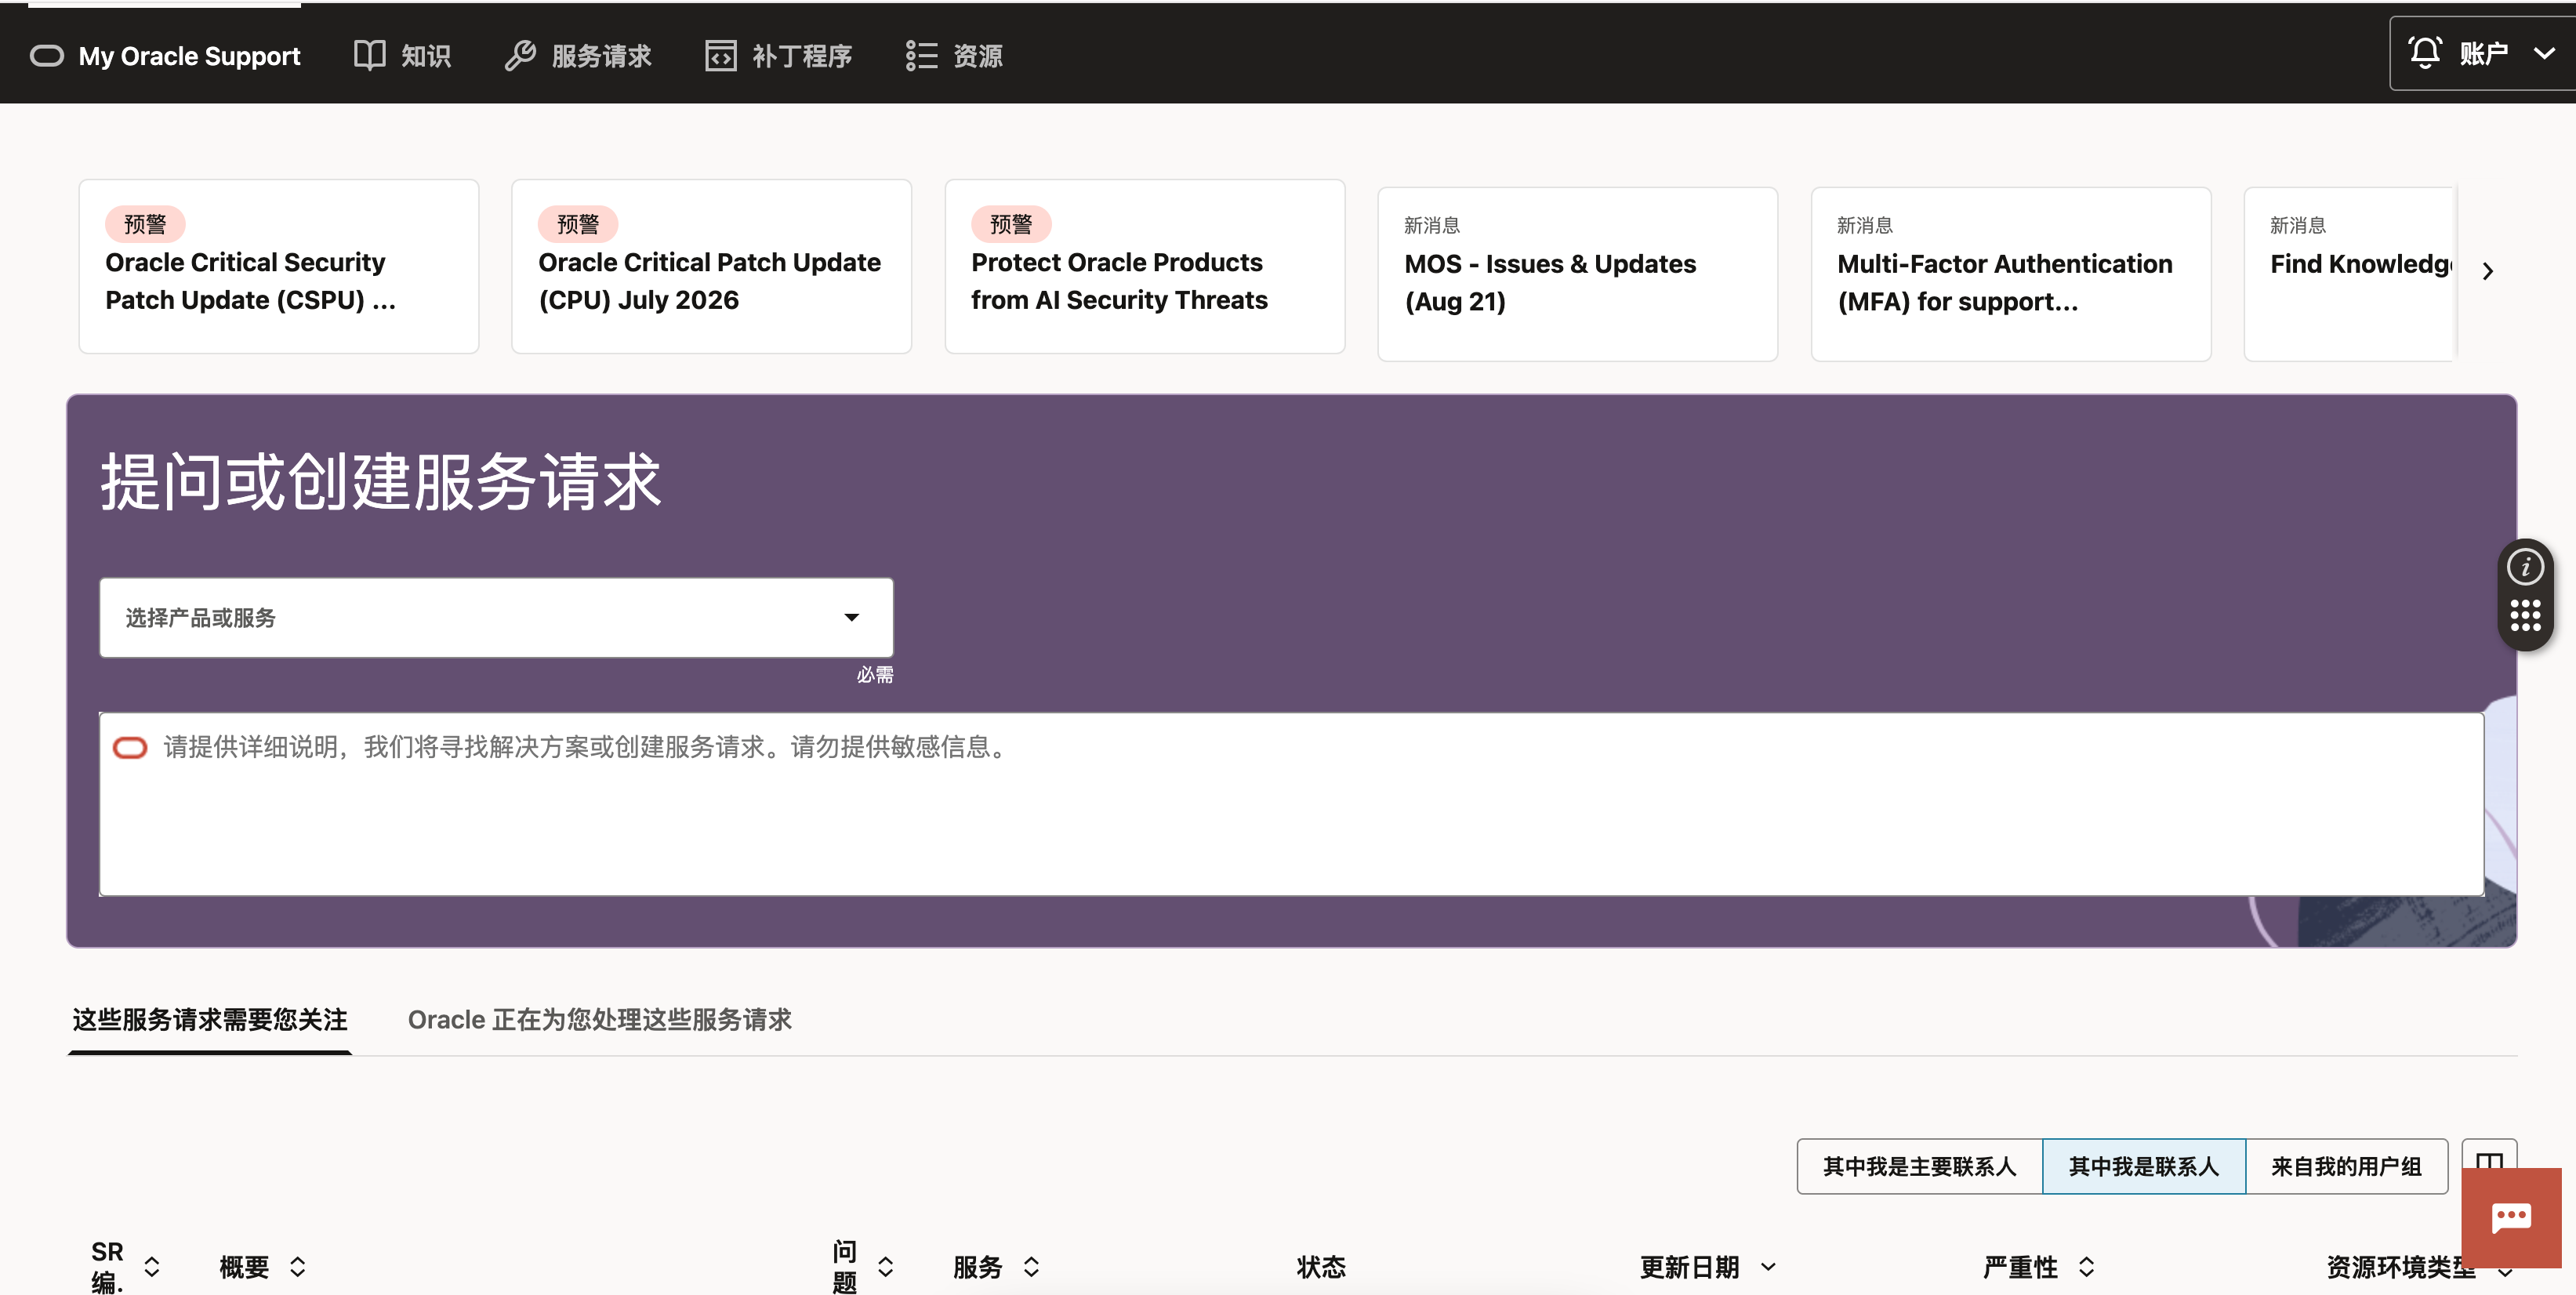This screenshot has height=1295, width=2576.
Task: Show next news cards with right arrow
Action: (2488, 271)
